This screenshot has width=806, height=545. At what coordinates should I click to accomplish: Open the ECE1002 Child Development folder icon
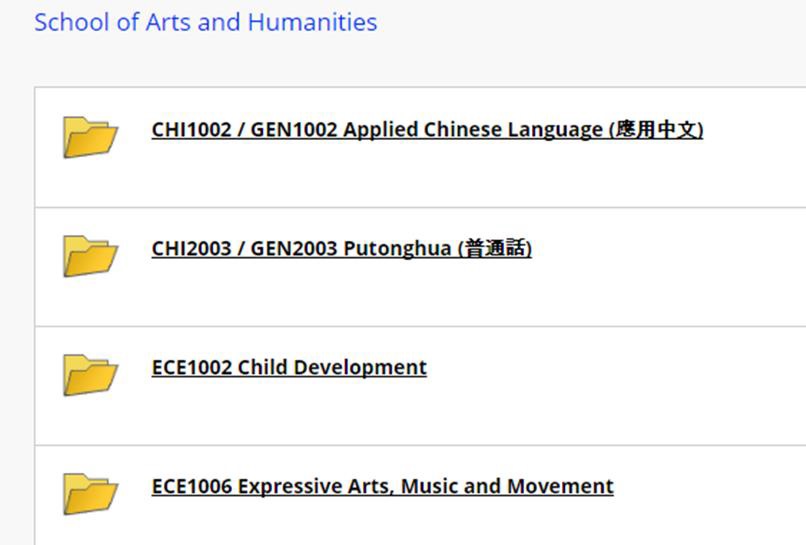click(90, 374)
